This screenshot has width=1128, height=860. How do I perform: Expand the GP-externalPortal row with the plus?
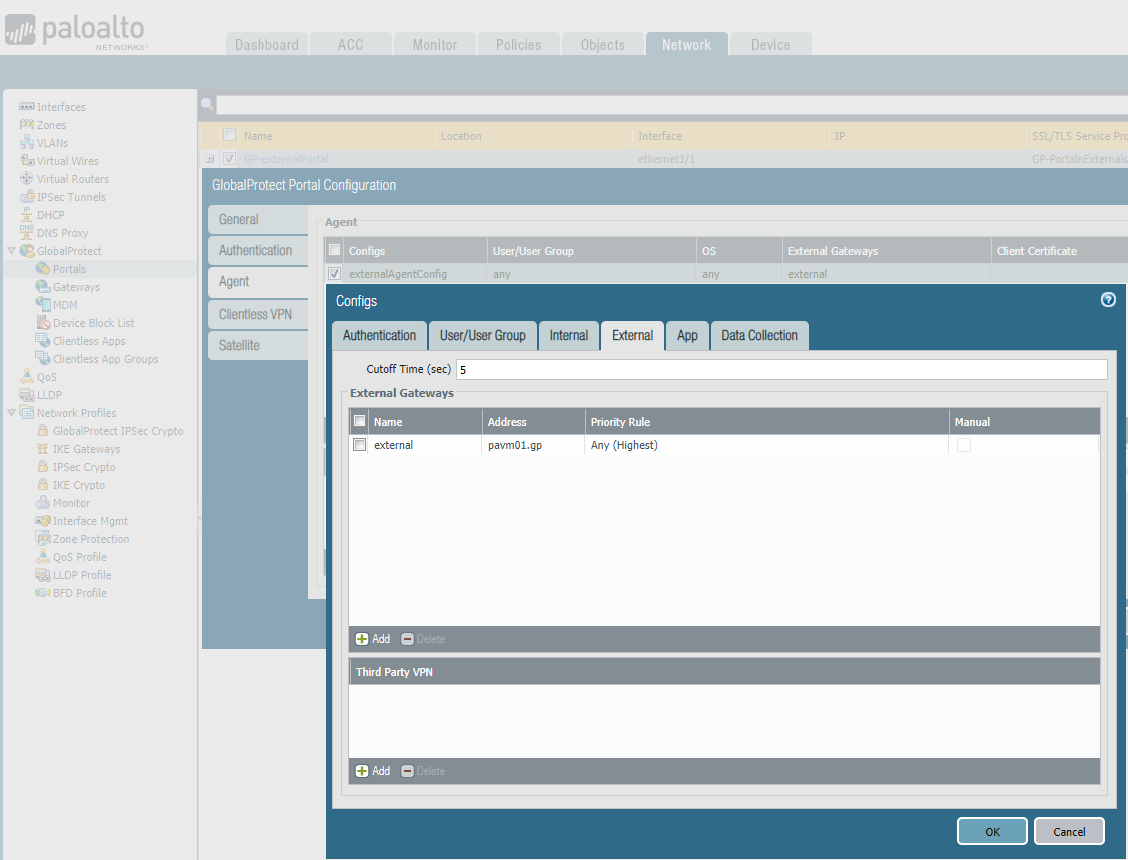pos(209,159)
